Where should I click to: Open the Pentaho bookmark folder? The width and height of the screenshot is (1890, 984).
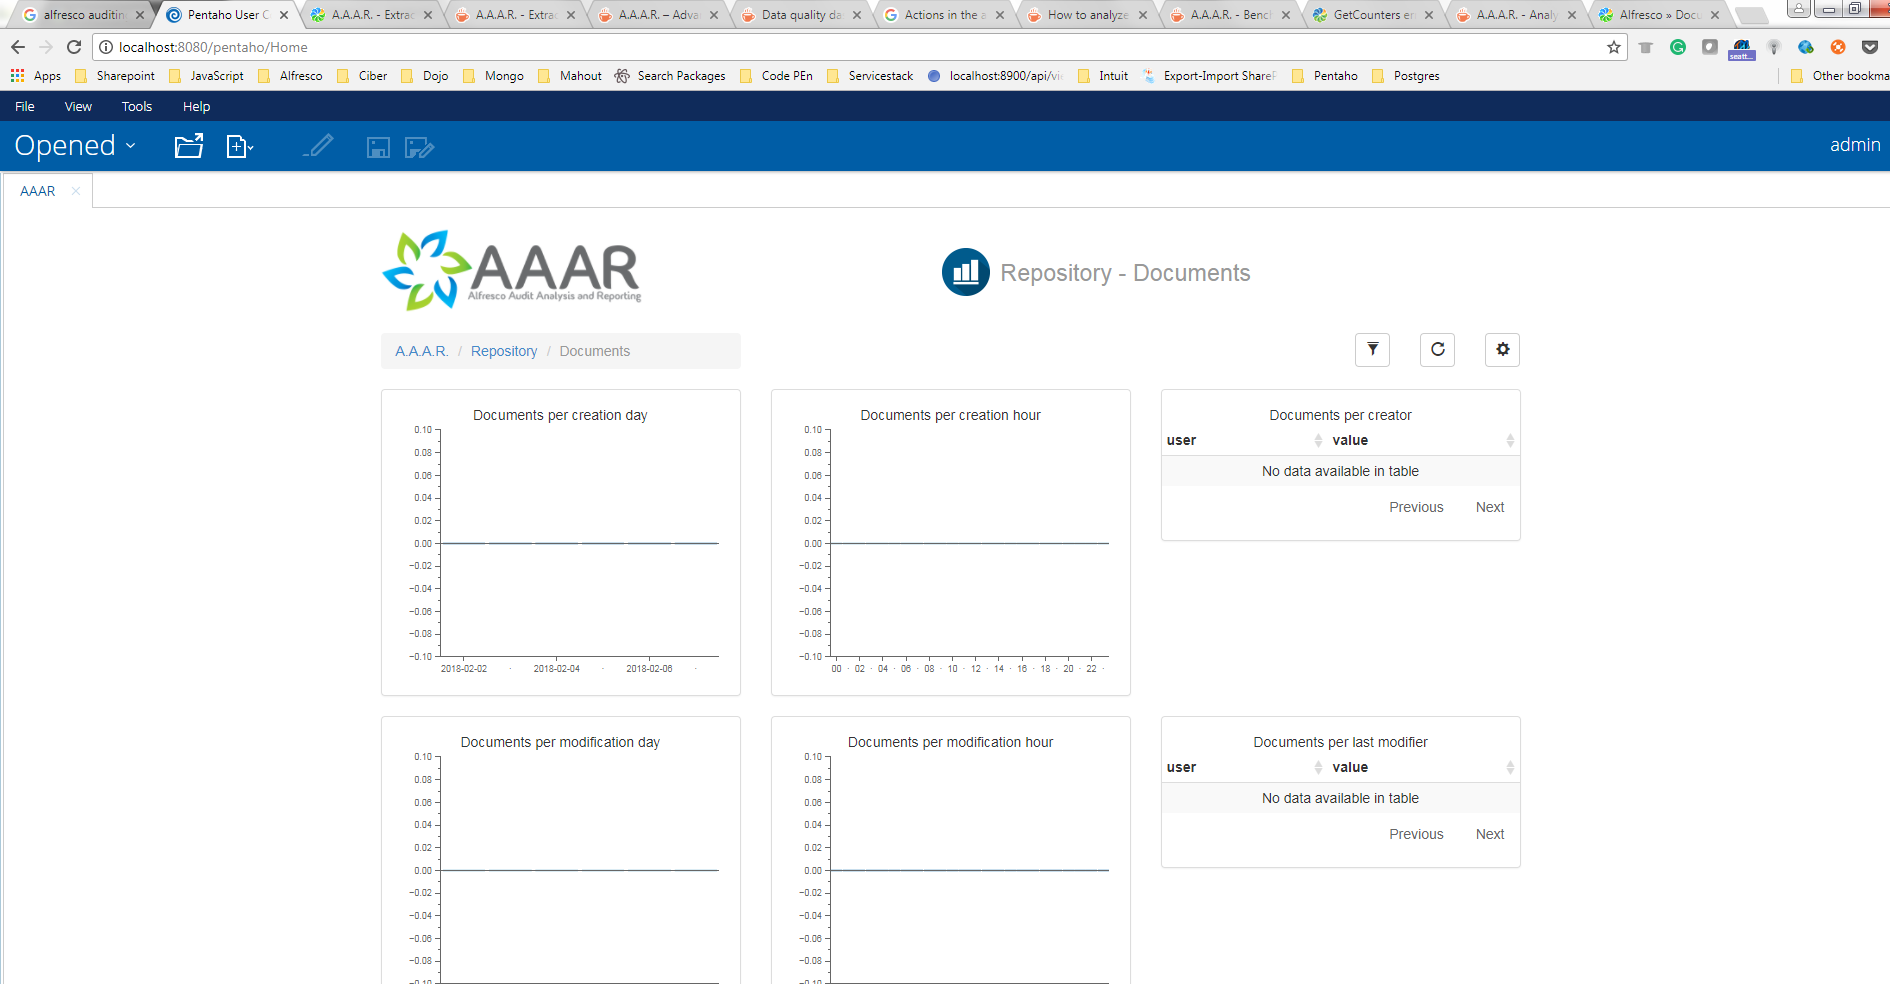(x=1325, y=76)
